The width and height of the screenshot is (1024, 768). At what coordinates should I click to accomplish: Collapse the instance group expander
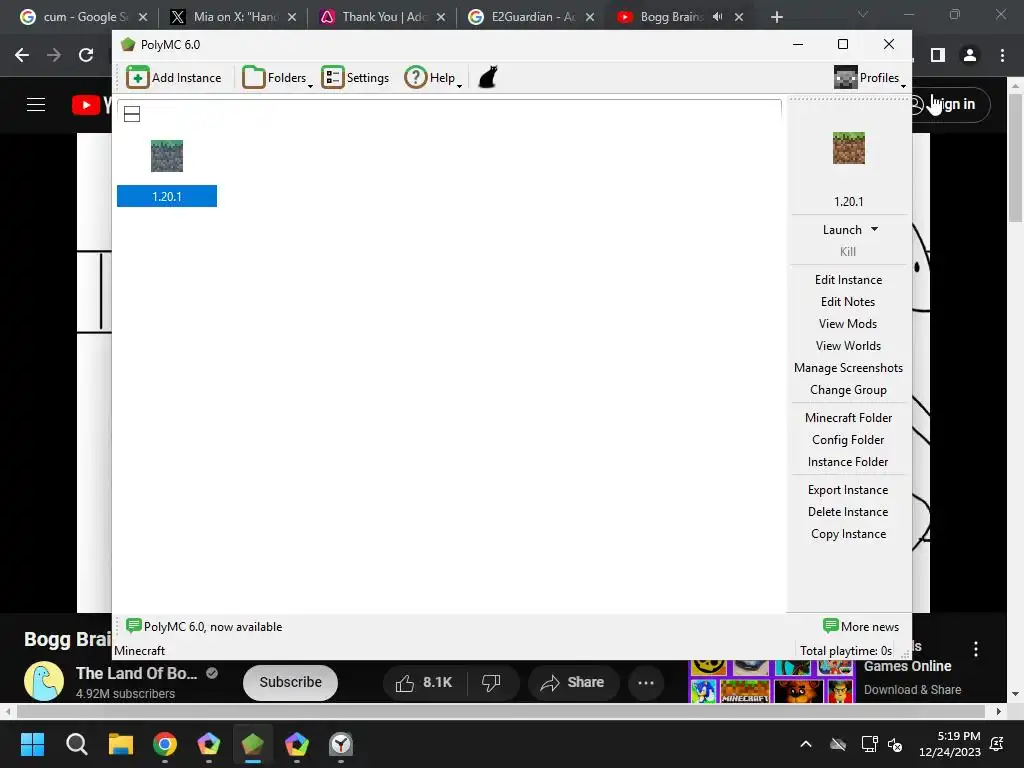132,114
